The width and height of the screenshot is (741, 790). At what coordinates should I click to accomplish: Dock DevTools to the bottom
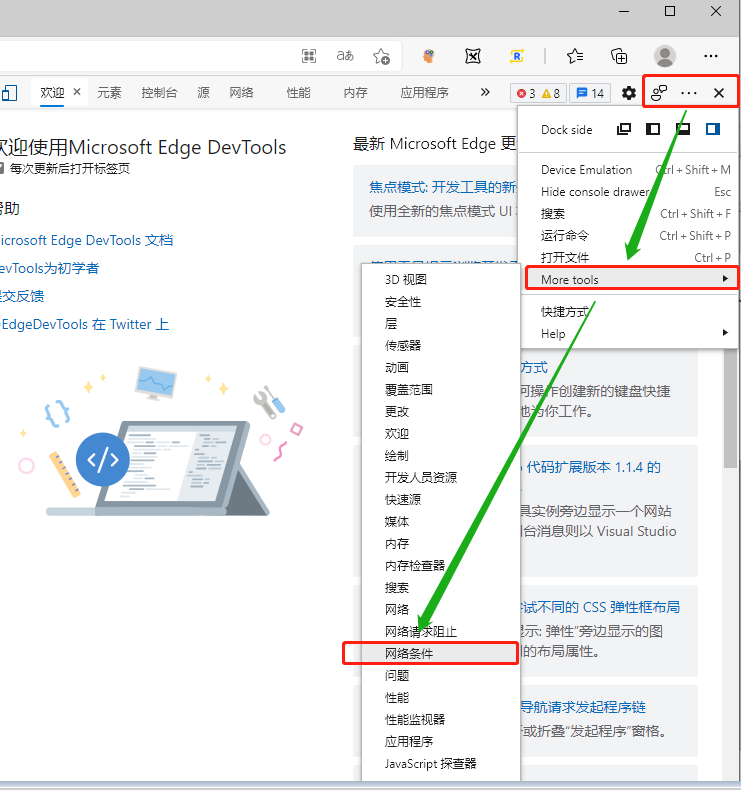tap(683, 129)
